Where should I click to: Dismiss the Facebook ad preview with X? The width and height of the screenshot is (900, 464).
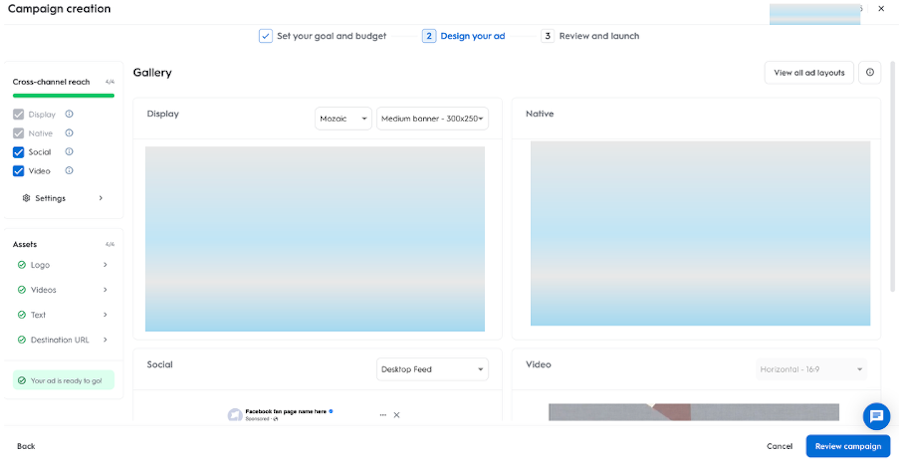(x=396, y=415)
